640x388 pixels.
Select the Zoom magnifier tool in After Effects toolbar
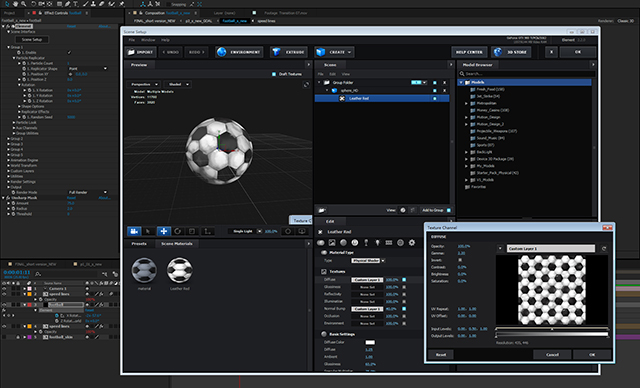pyautogui.click(x=24, y=4)
